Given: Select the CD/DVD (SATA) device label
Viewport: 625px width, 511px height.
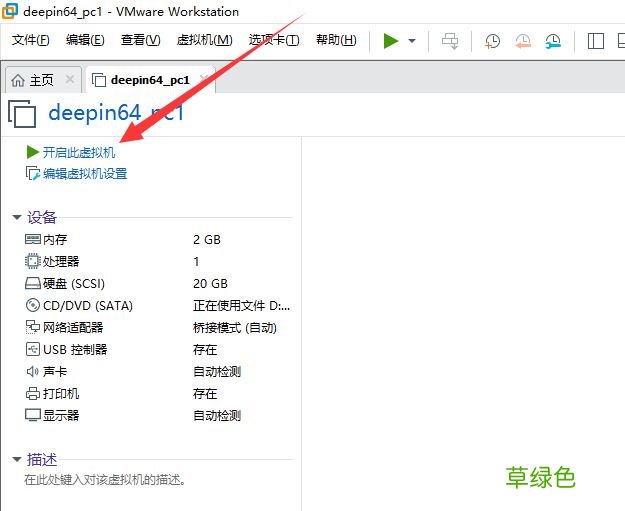Looking at the screenshot, I should (88, 306).
